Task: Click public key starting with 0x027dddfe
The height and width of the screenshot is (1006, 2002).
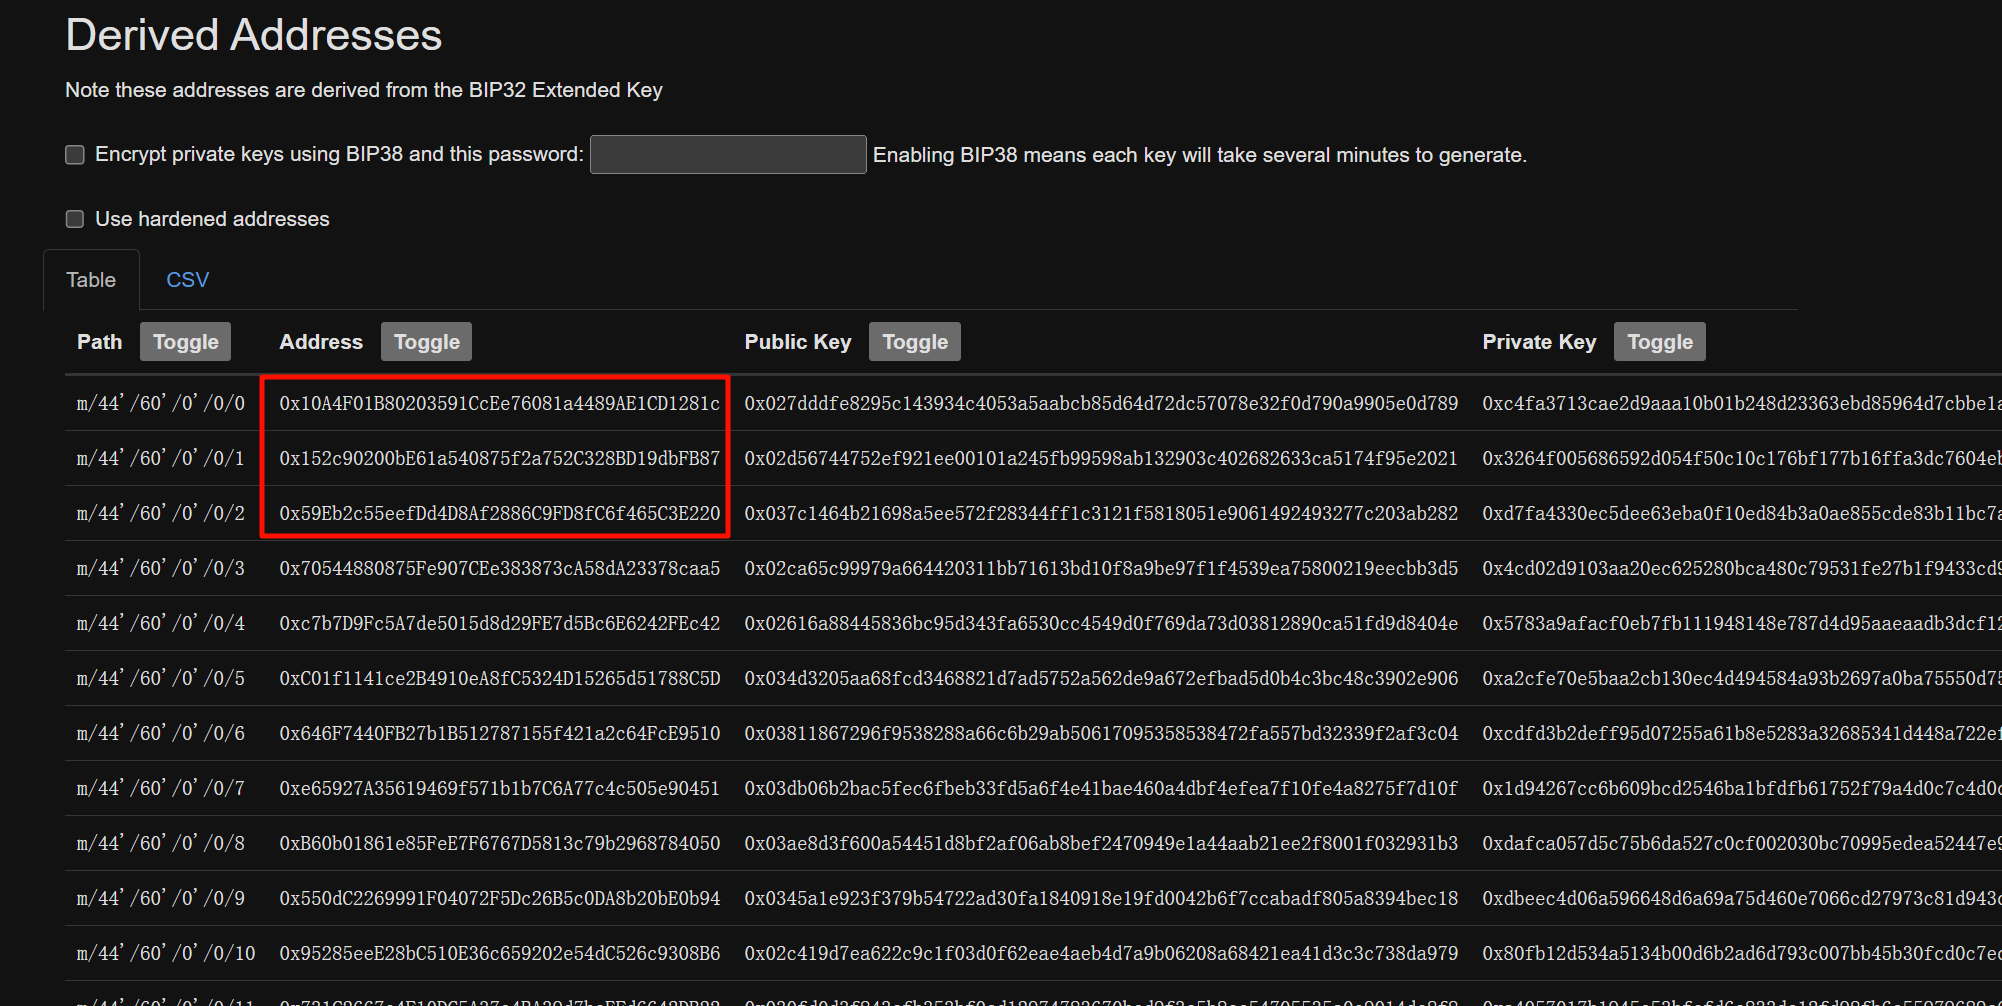Action: [1100, 403]
